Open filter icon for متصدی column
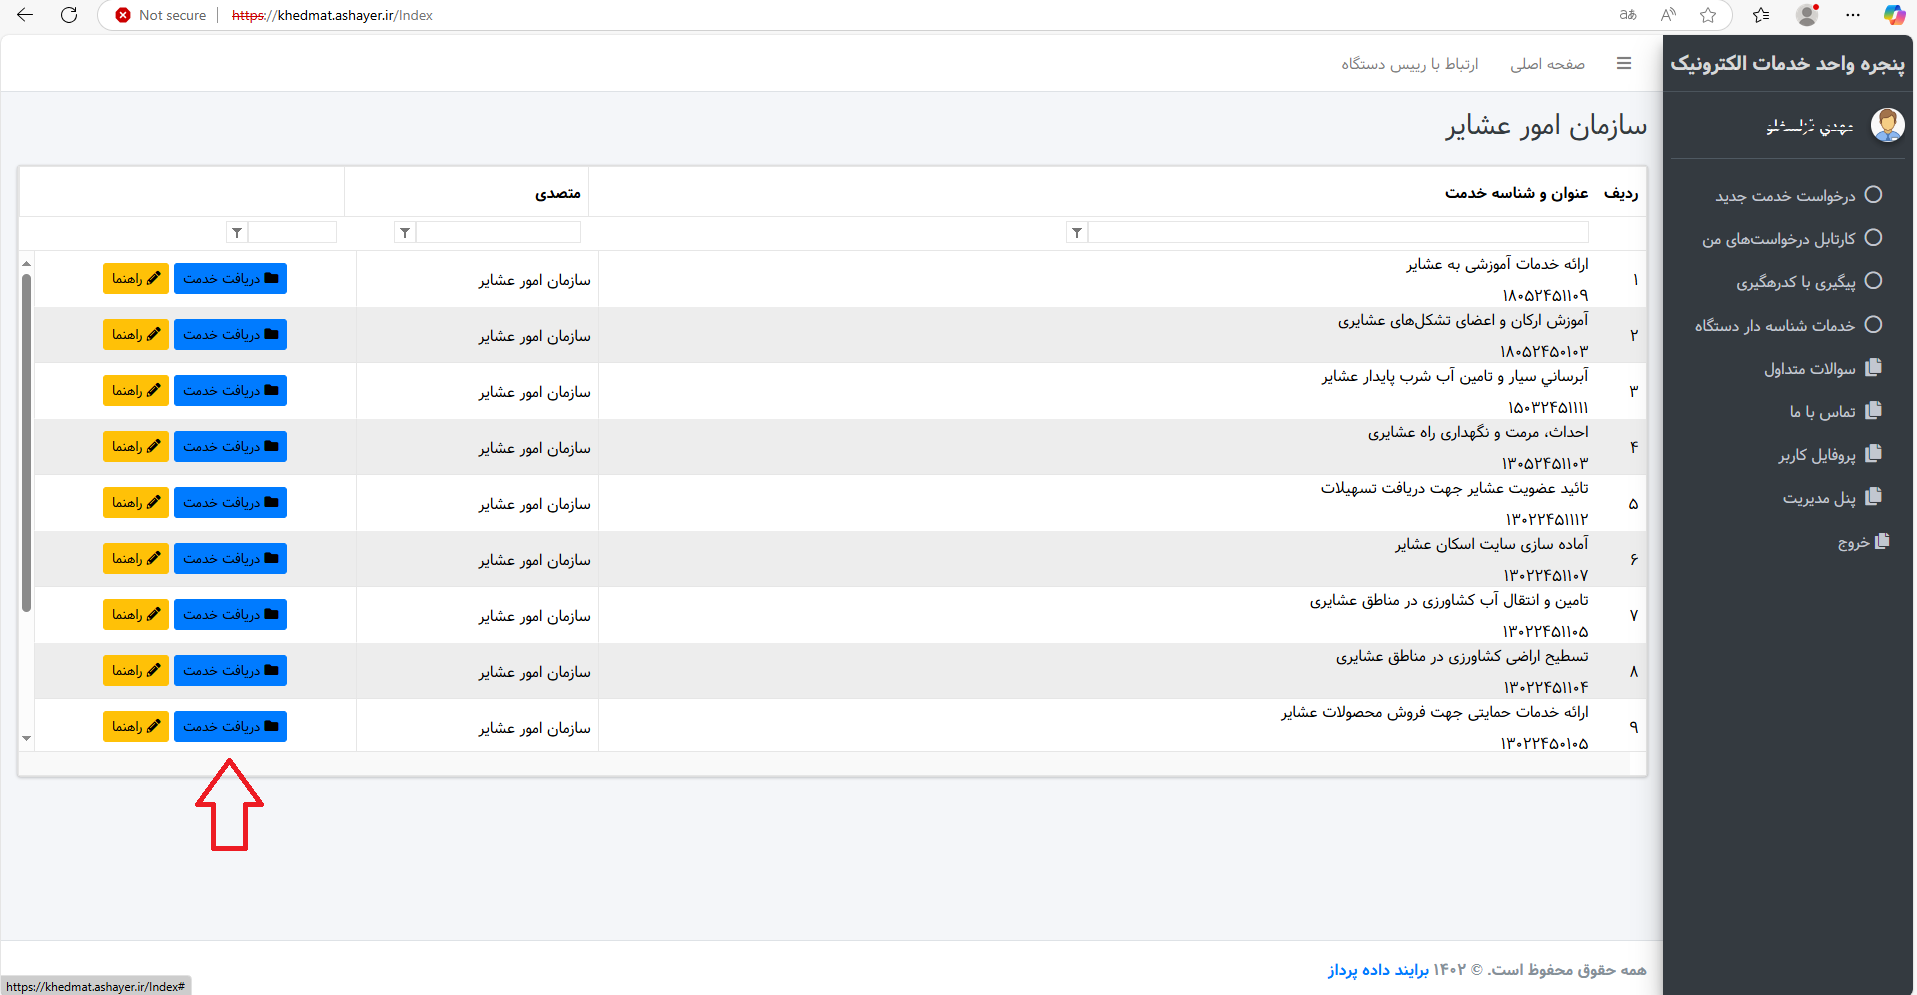 [x=405, y=233]
